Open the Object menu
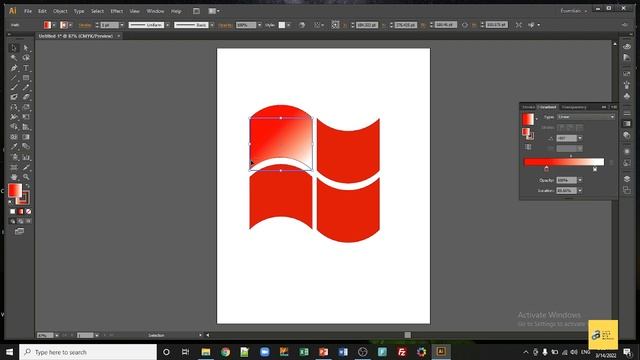This screenshot has width=640, height=360. click(60, 11)
